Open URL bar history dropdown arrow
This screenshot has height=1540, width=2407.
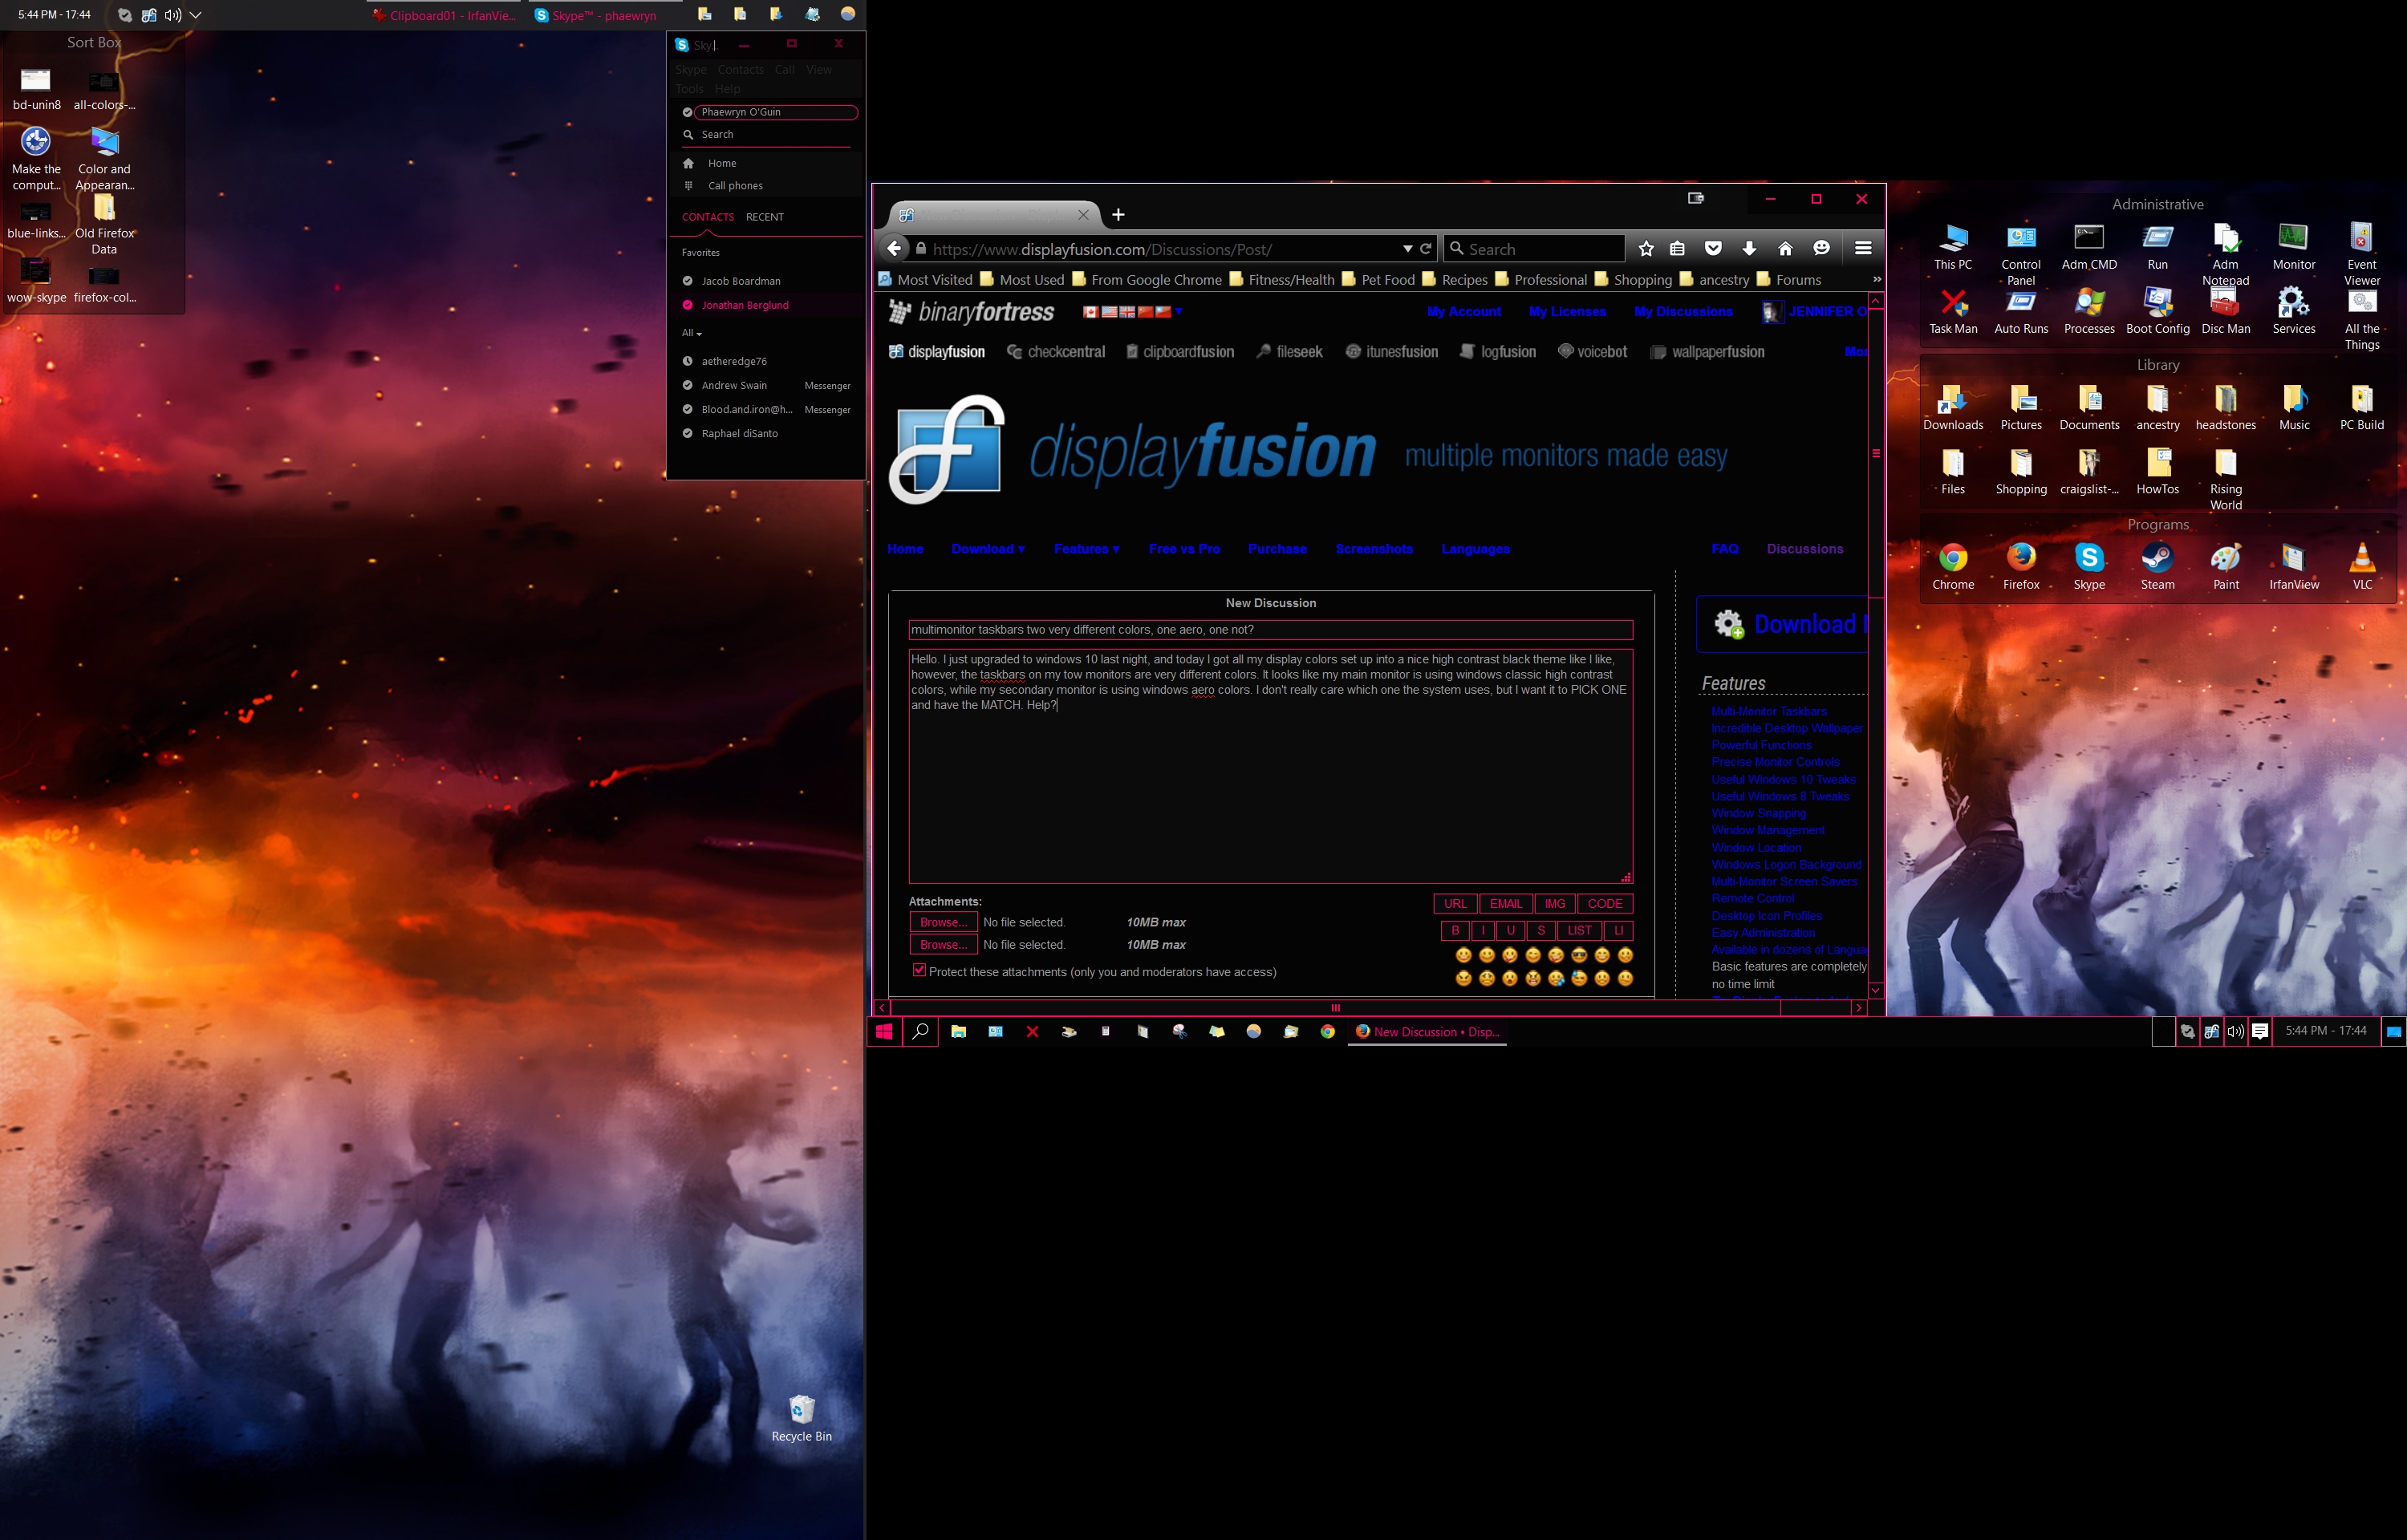point(1407,249)
